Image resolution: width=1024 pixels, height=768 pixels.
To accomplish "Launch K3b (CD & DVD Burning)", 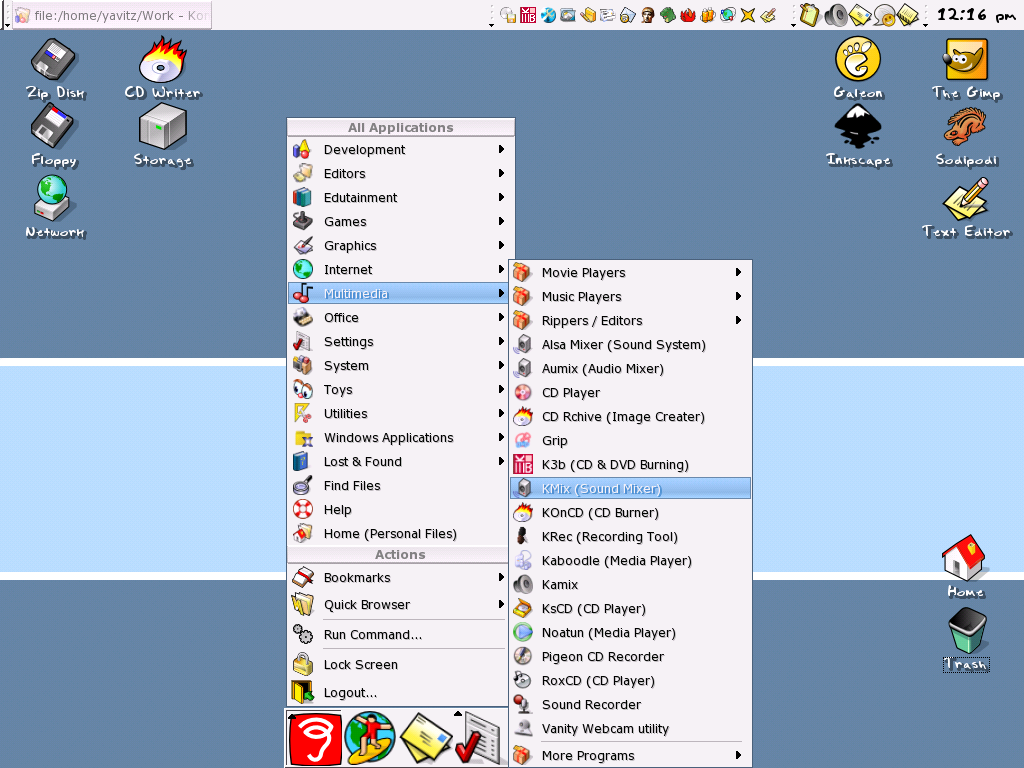I will [630, 465].
